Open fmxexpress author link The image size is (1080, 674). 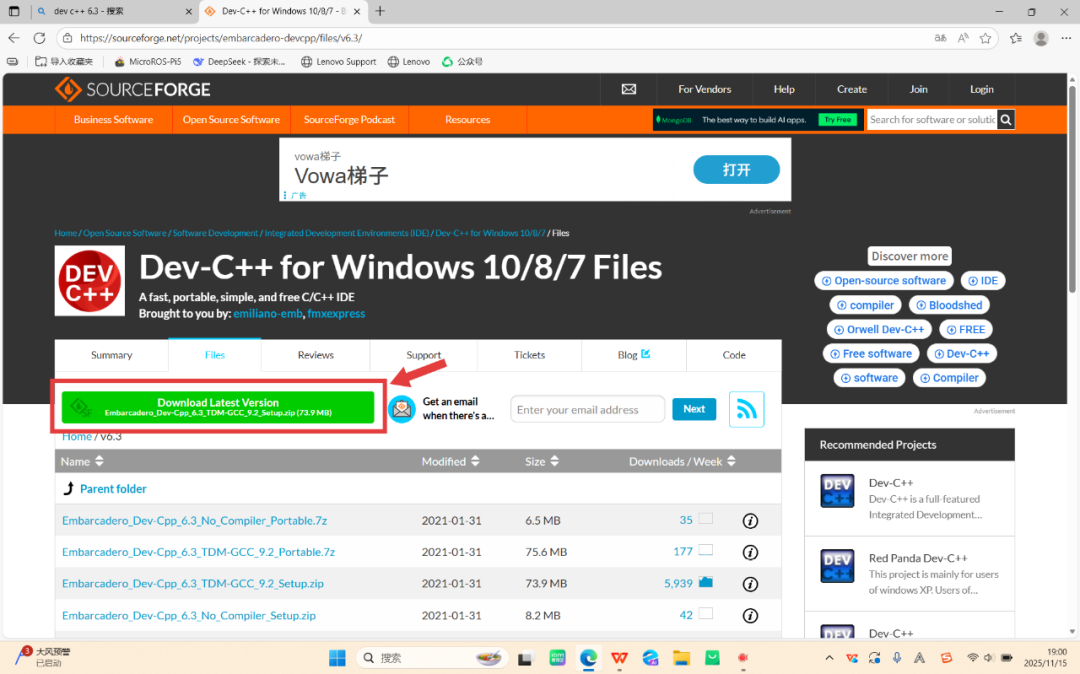(336, 314)
